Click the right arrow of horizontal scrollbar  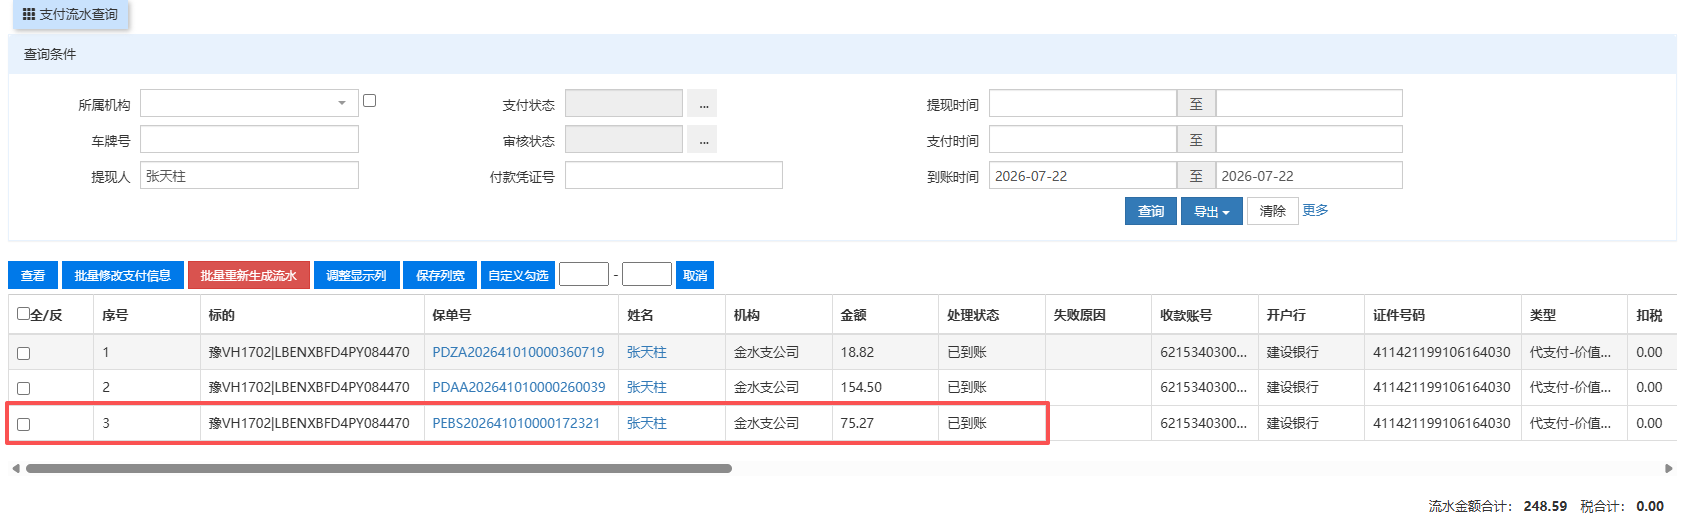(1668, 468)
